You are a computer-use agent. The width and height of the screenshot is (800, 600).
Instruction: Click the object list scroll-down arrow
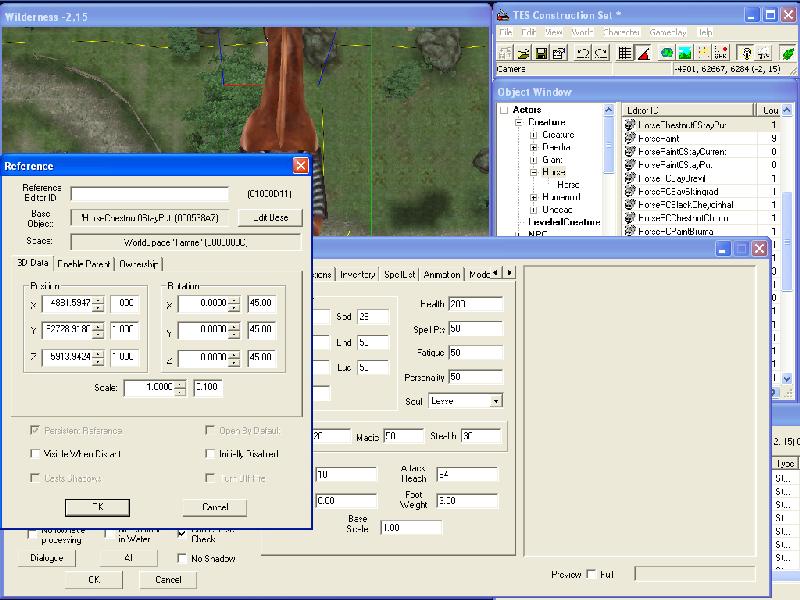coord(787,379)
